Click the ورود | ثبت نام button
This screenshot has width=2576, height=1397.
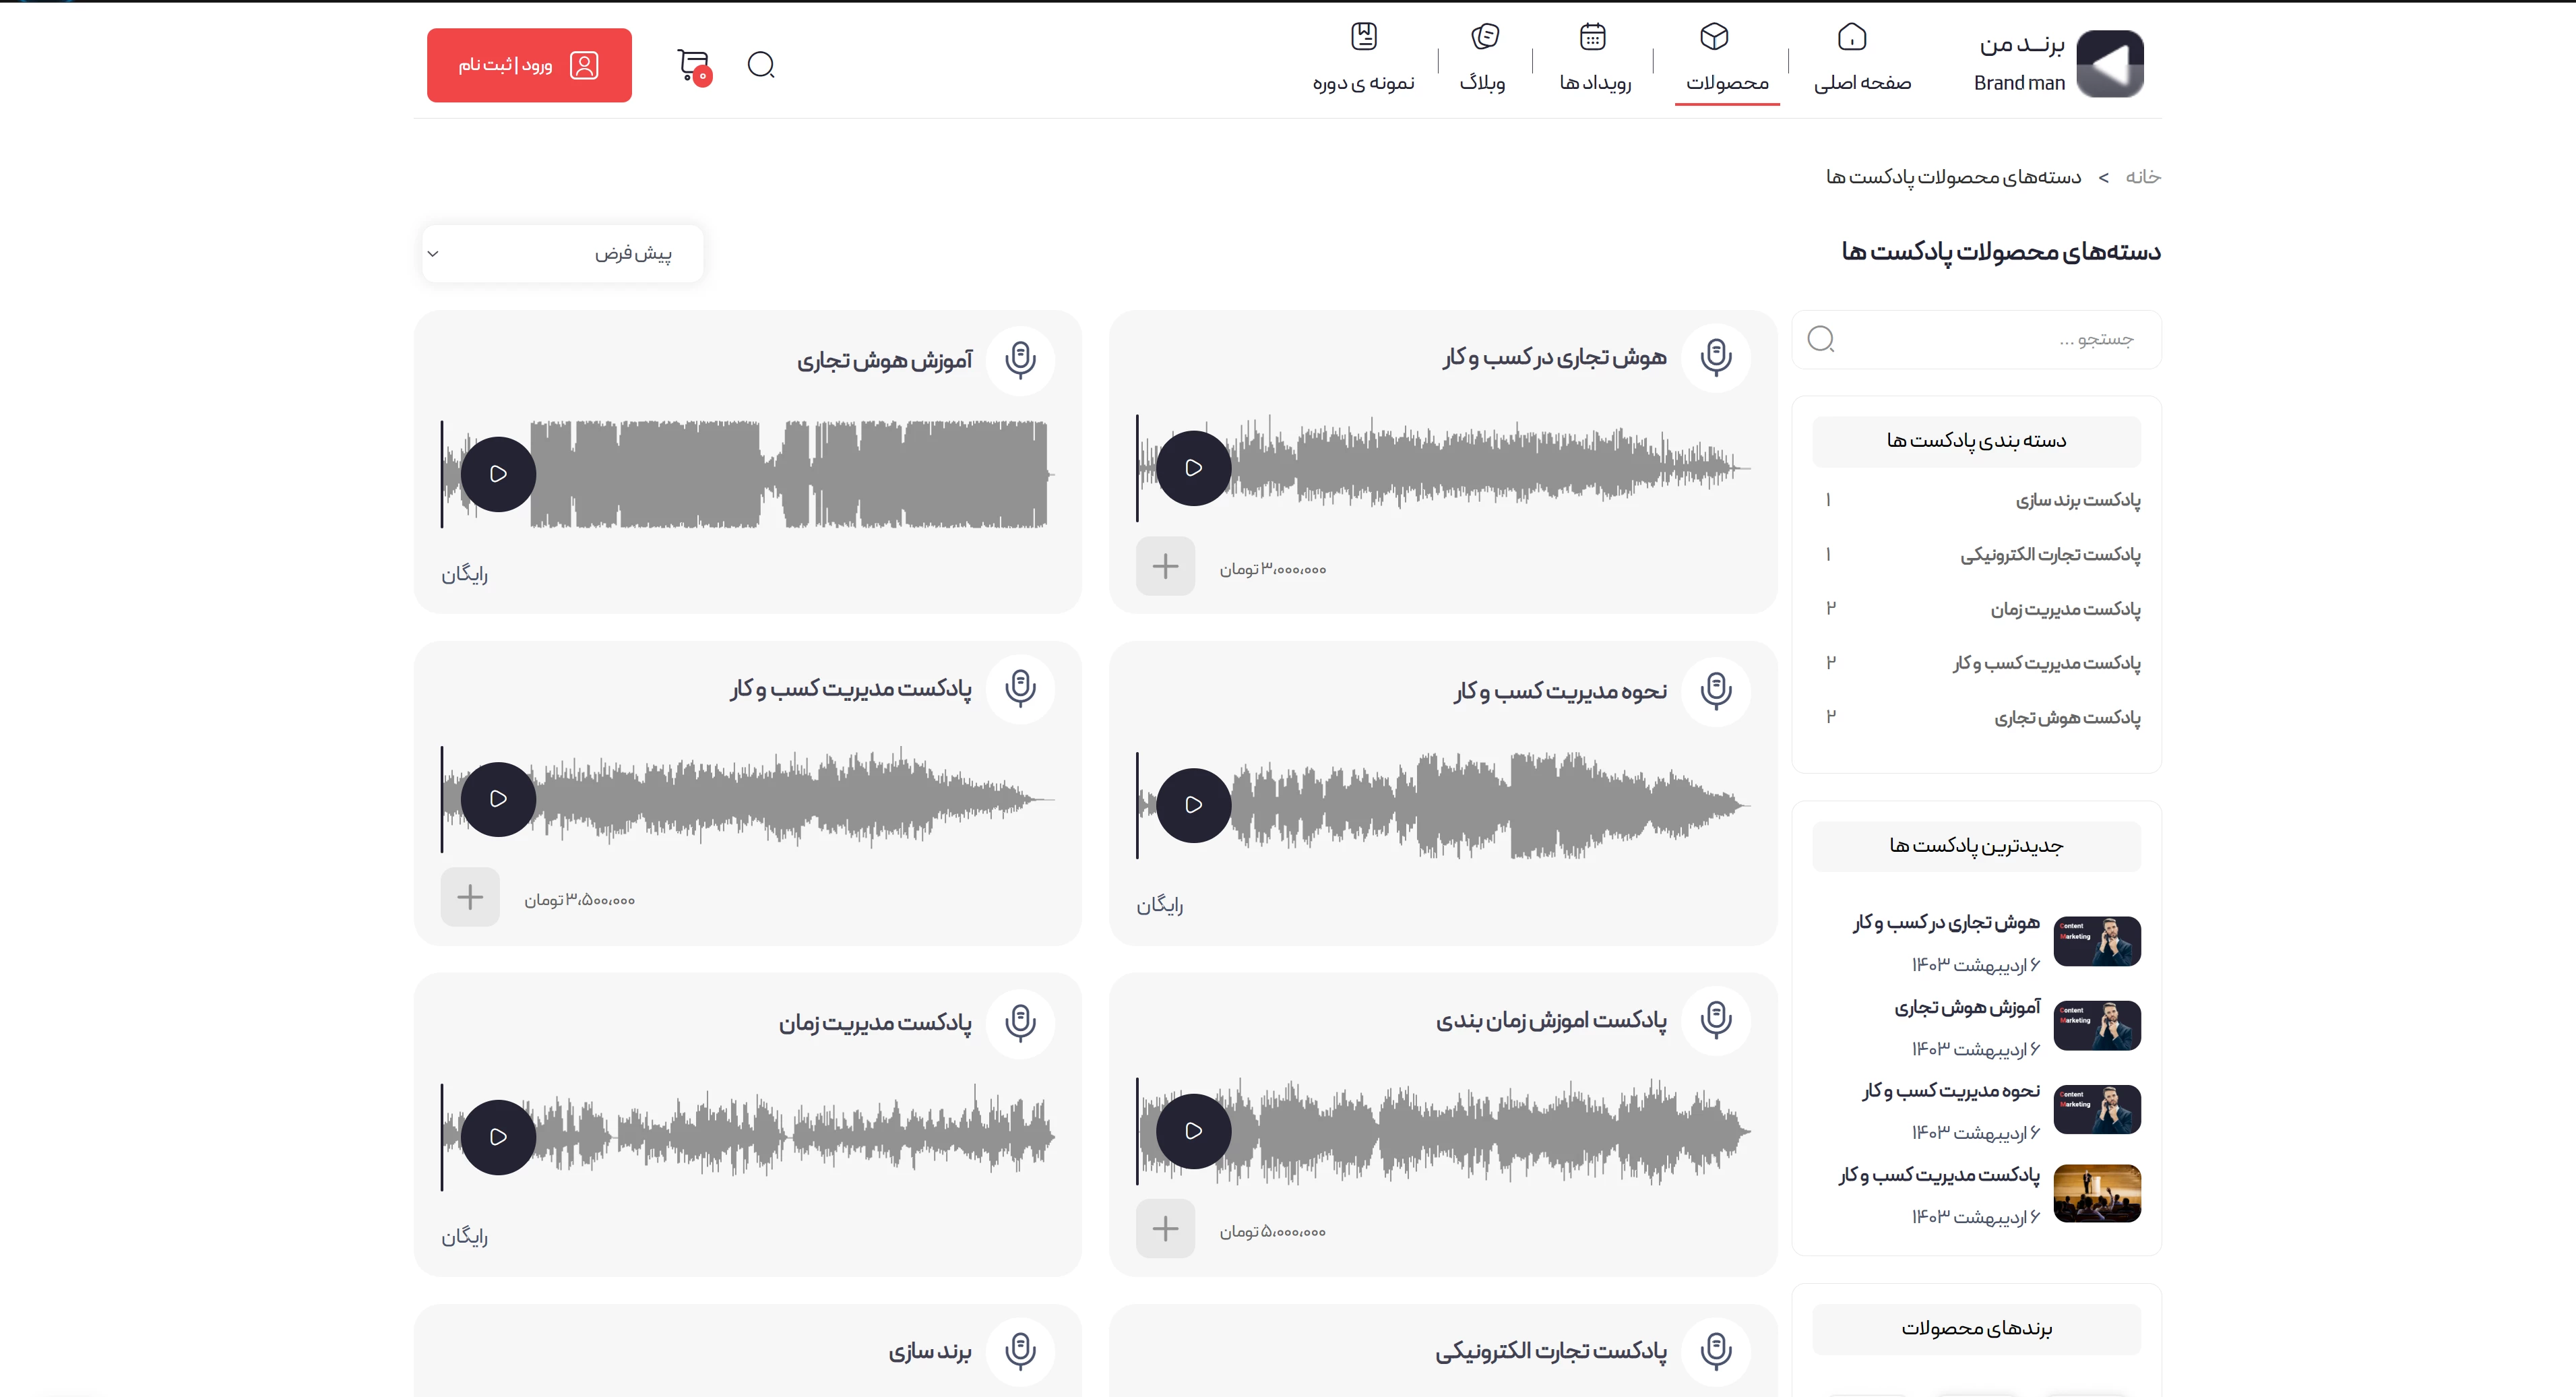(529, 66)
